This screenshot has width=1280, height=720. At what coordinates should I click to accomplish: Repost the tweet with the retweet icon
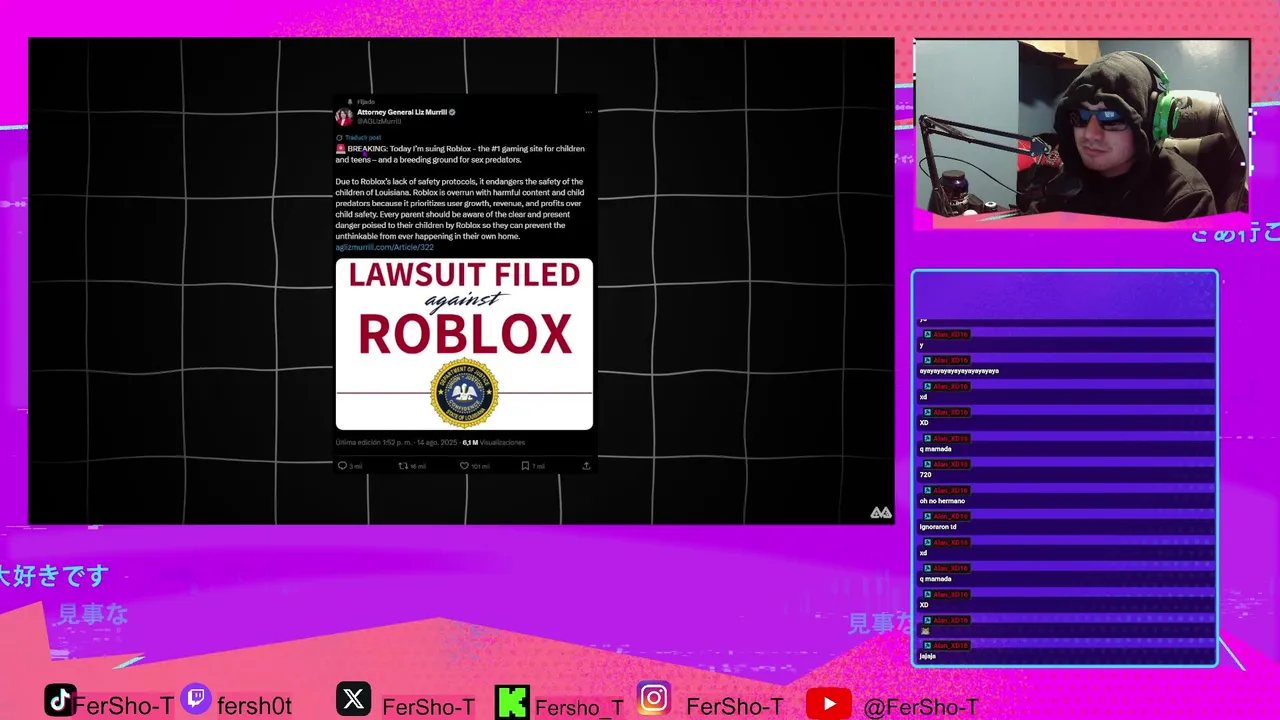403,466
